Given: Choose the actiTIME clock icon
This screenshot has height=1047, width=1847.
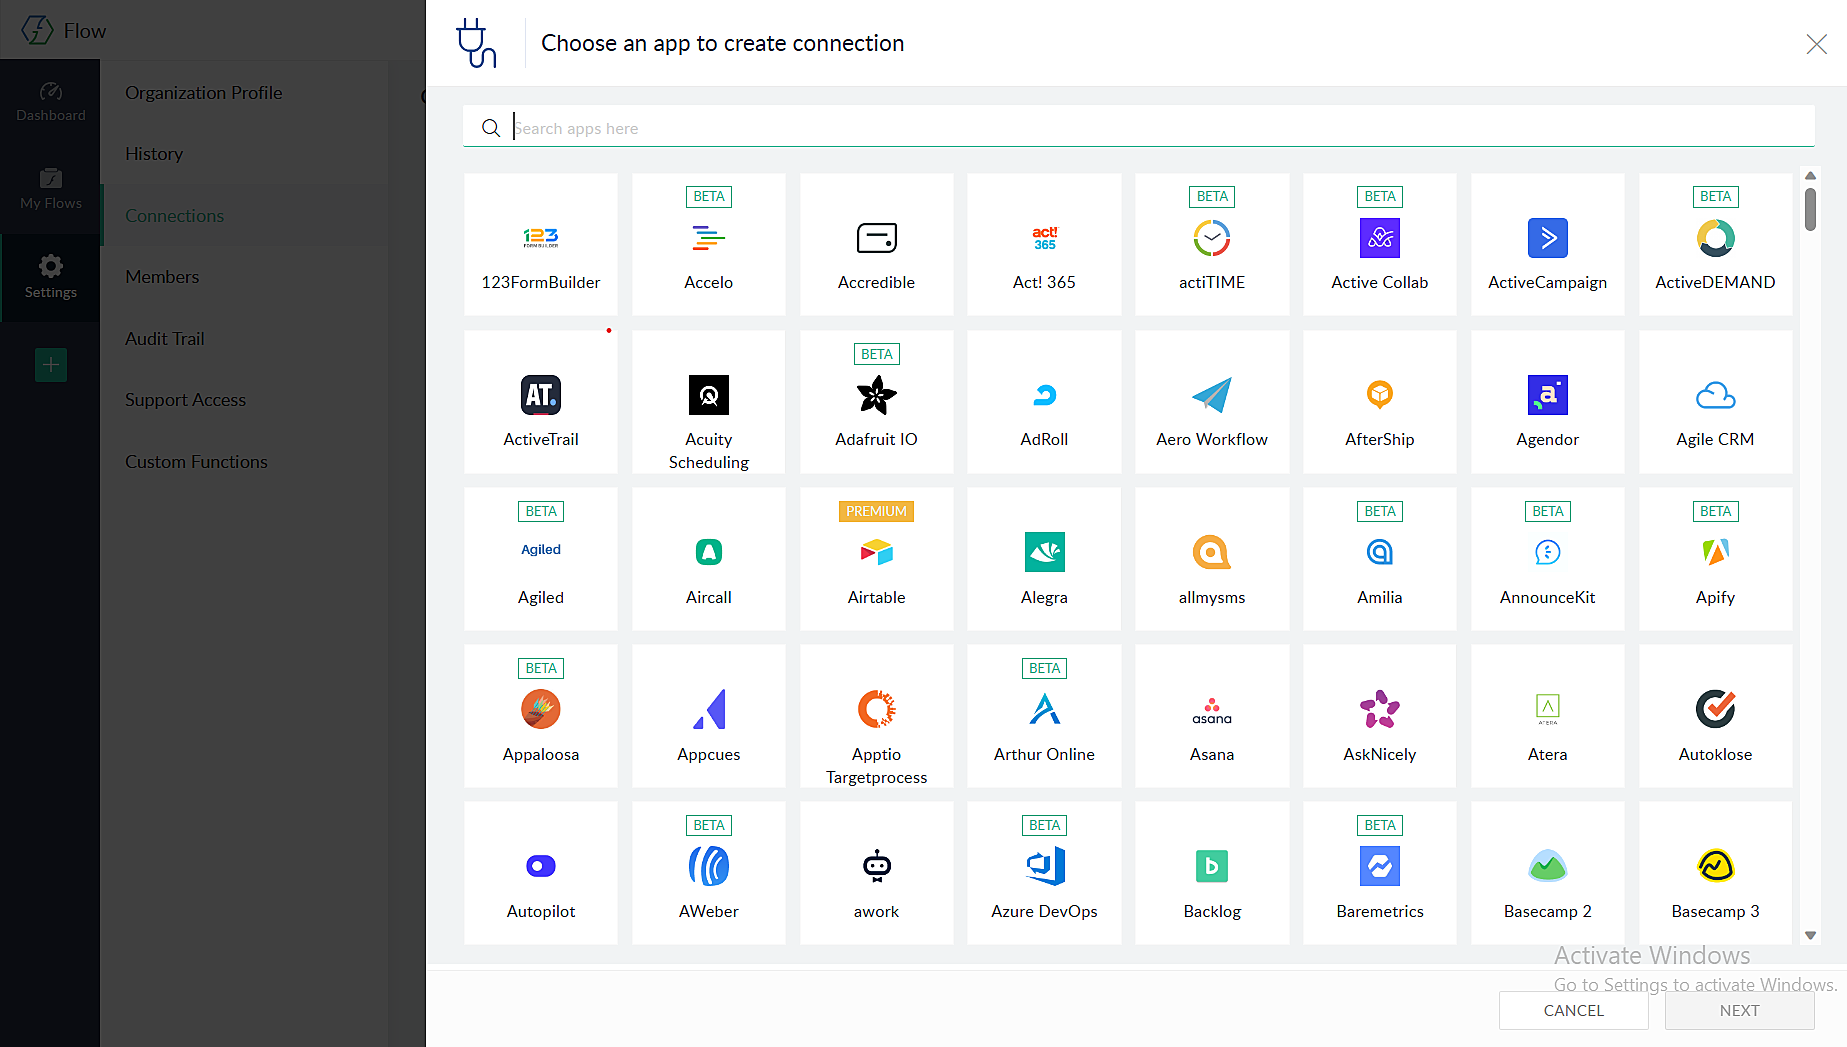Looking at the screenshot, I should click(1212, 238).
